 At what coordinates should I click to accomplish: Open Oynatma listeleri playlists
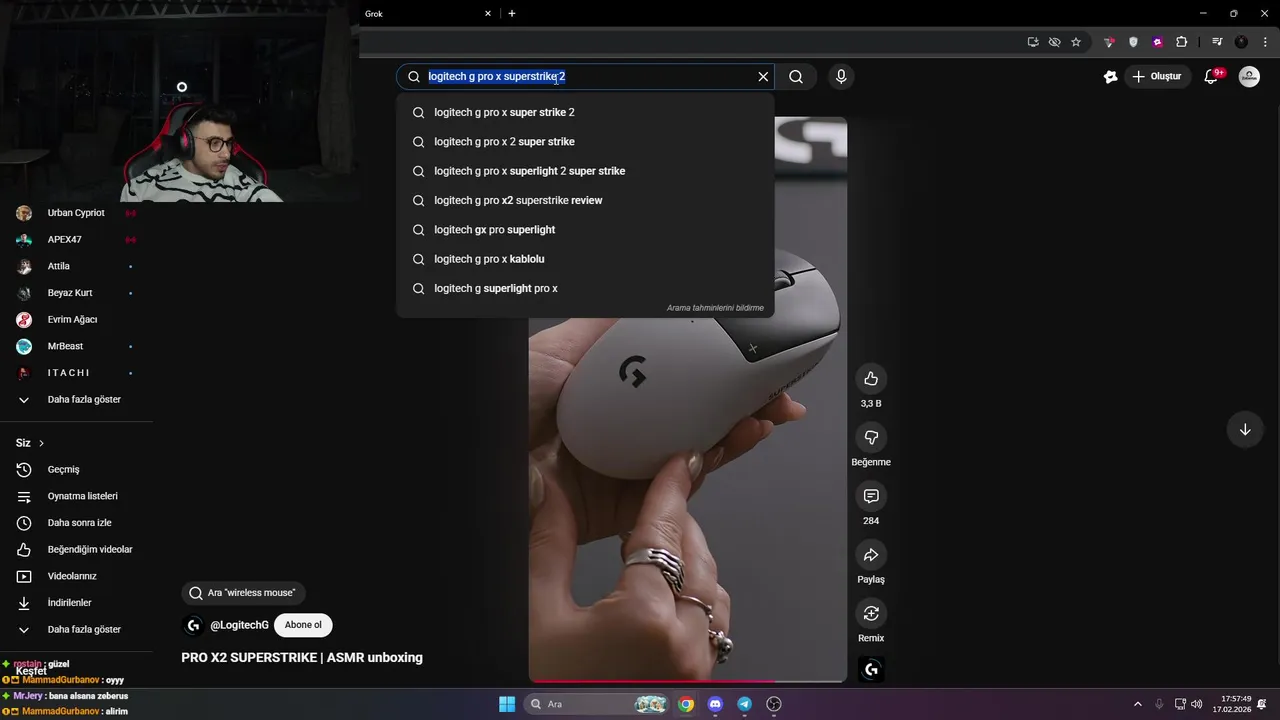[76, 496]
